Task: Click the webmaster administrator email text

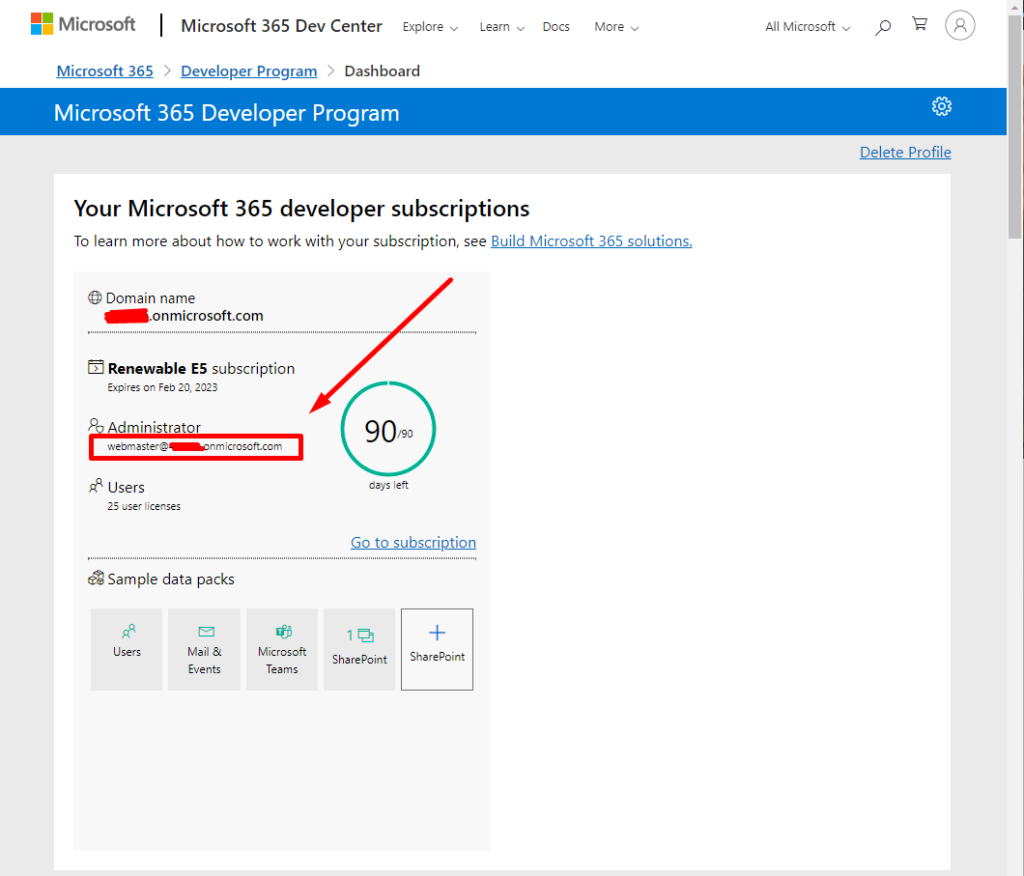Action: pos(195,447)
